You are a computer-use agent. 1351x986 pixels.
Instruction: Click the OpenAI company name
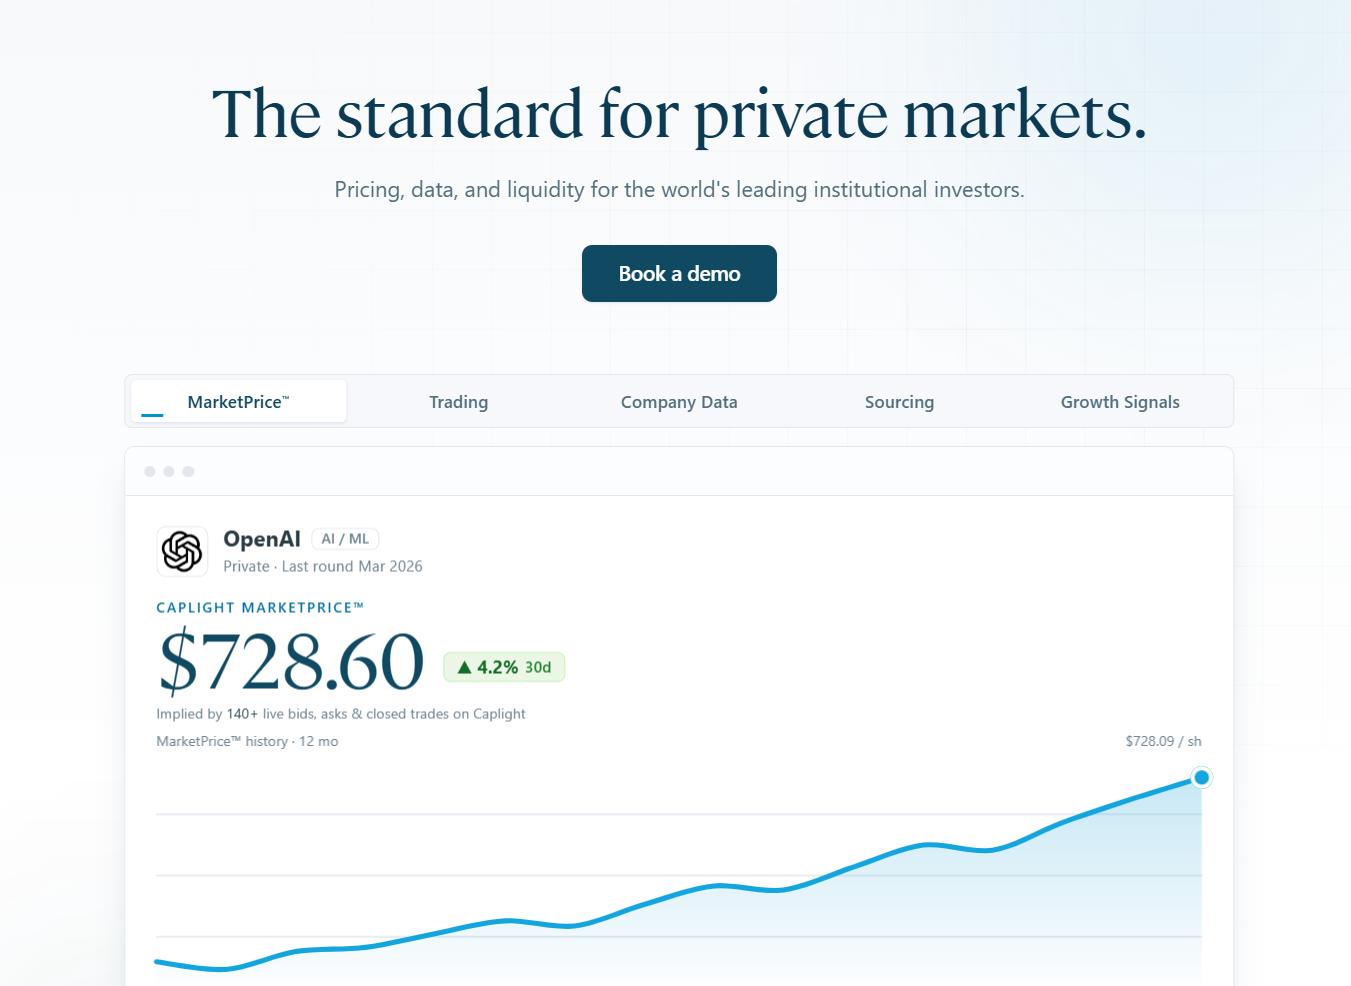tap(262, 539)
